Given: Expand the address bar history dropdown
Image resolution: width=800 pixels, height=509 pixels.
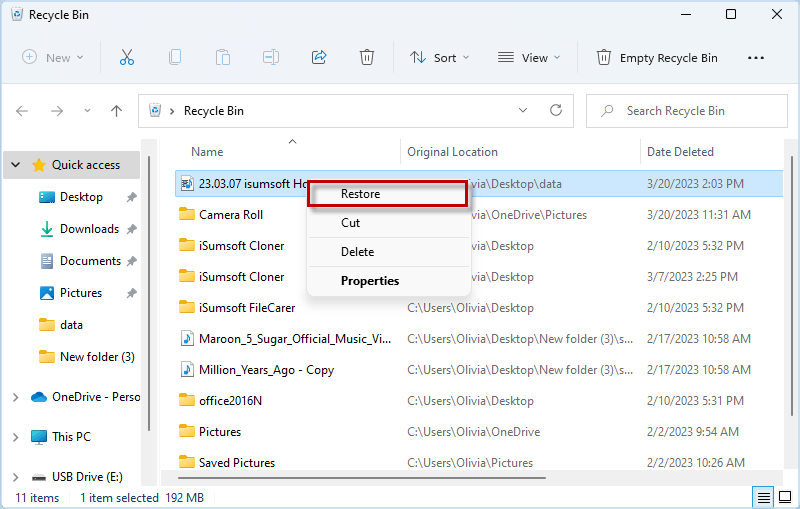Looking at the screenshot, I should pos(523,110).
